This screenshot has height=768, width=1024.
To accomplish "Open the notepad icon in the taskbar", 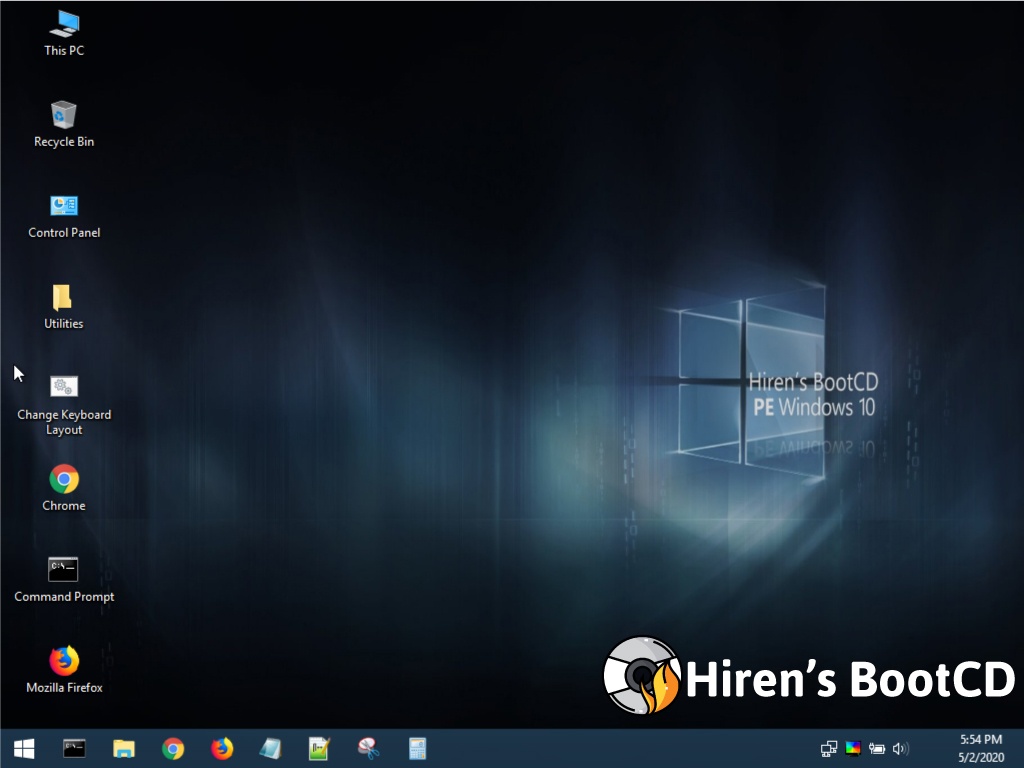I will (x=270, y=748).
